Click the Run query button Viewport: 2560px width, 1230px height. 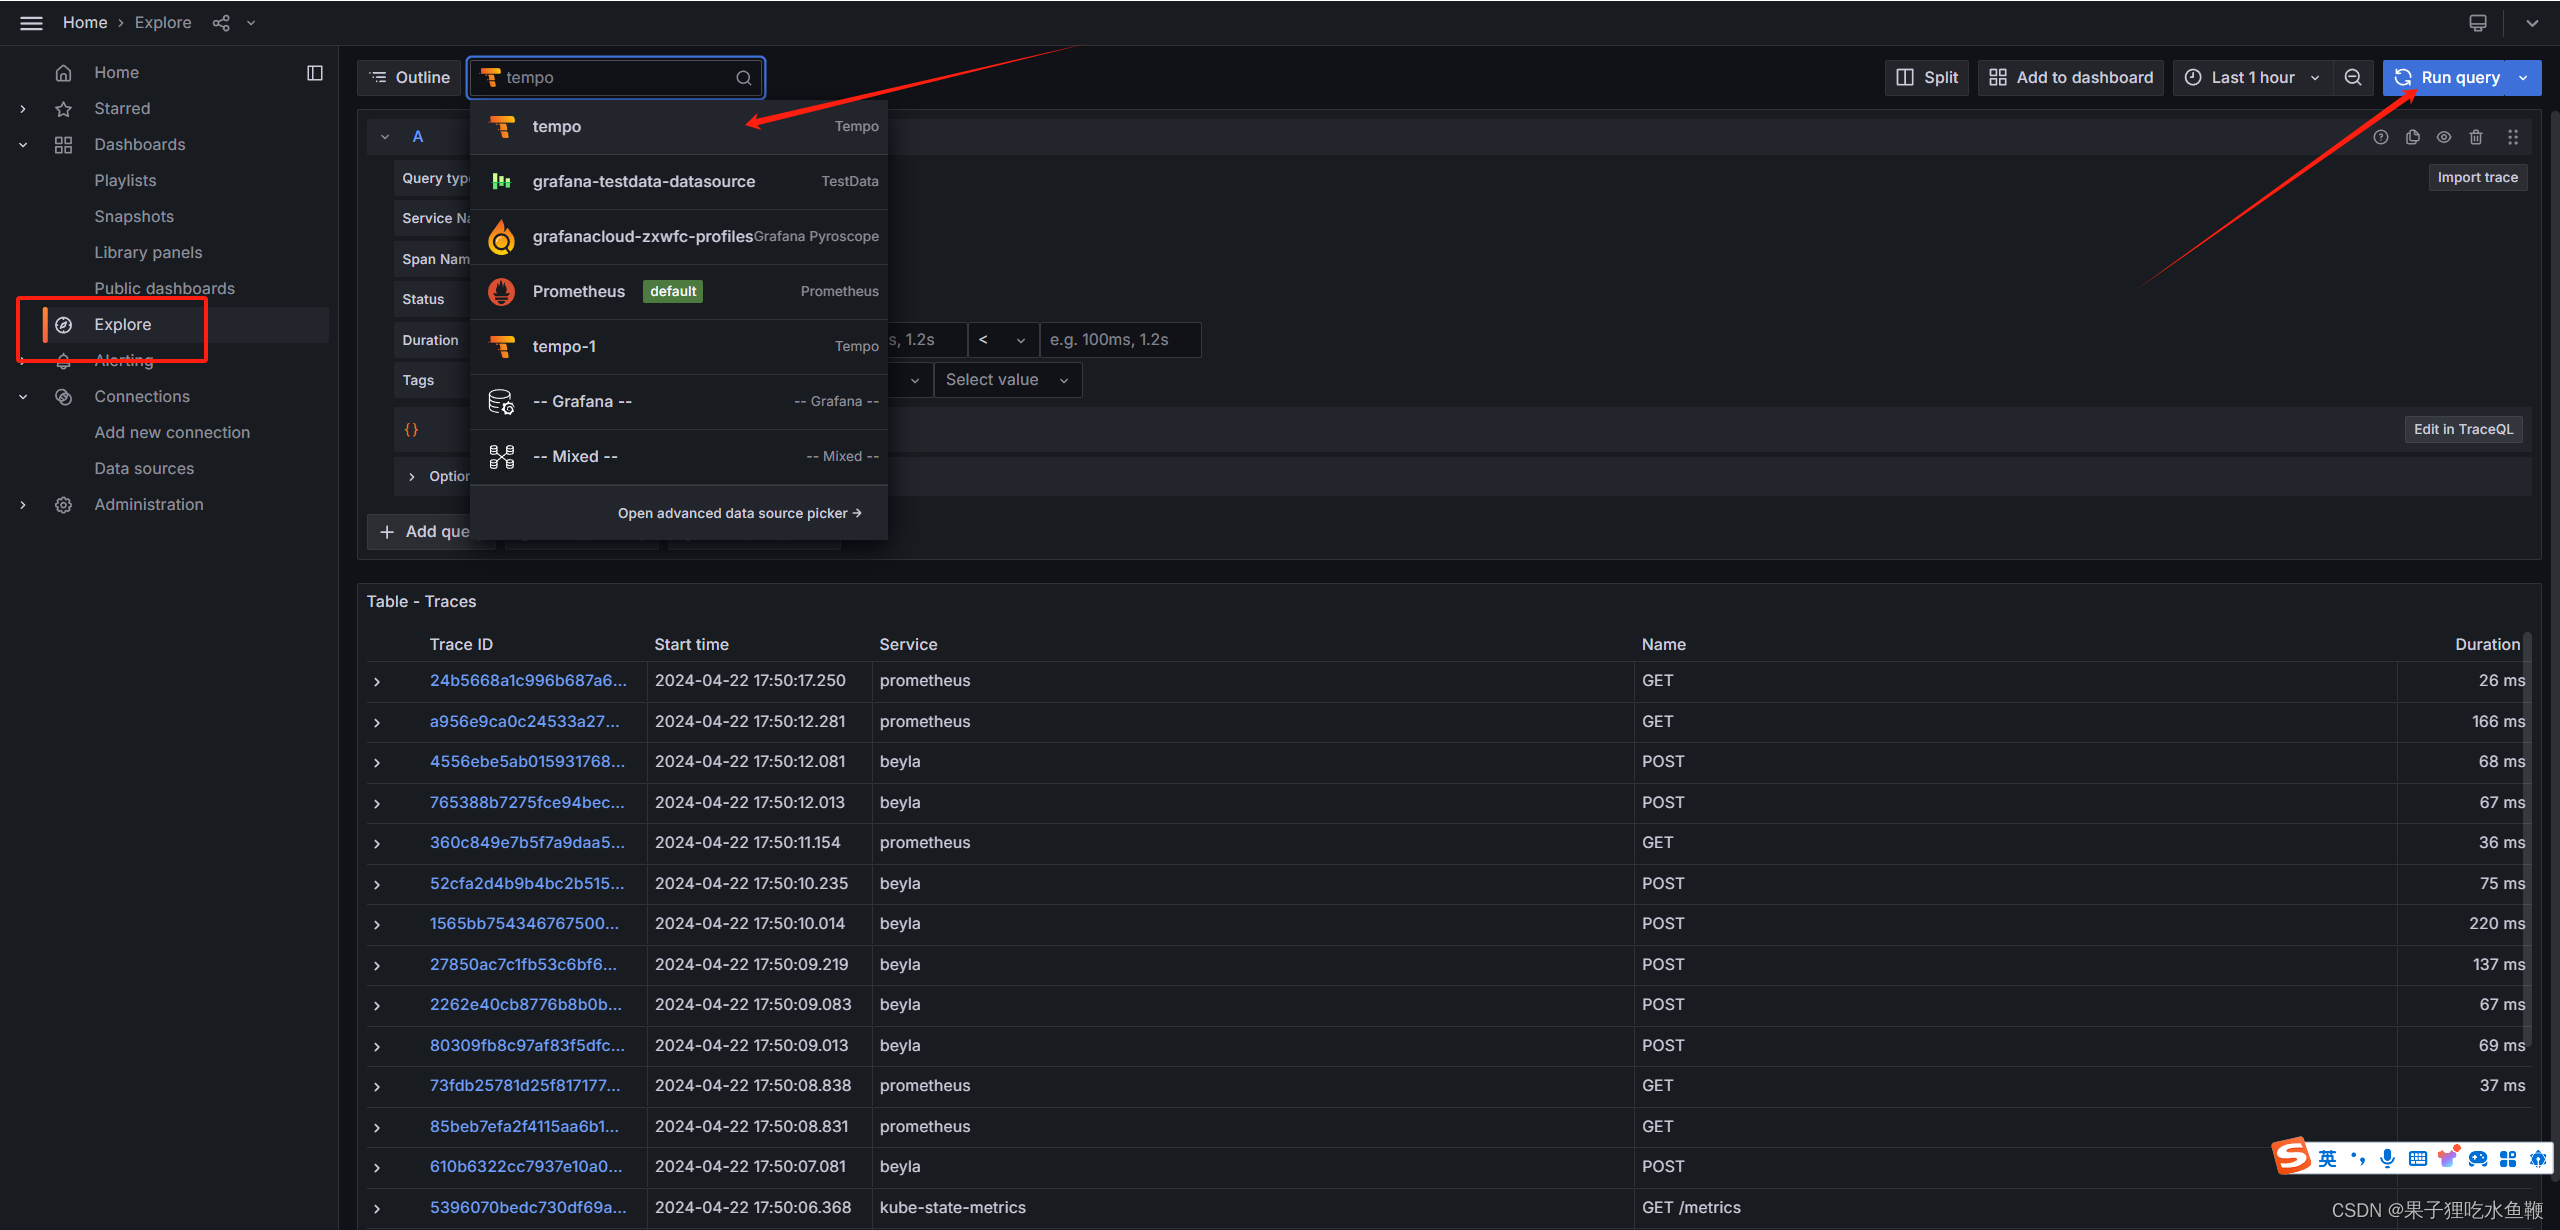coord(2448,78)
